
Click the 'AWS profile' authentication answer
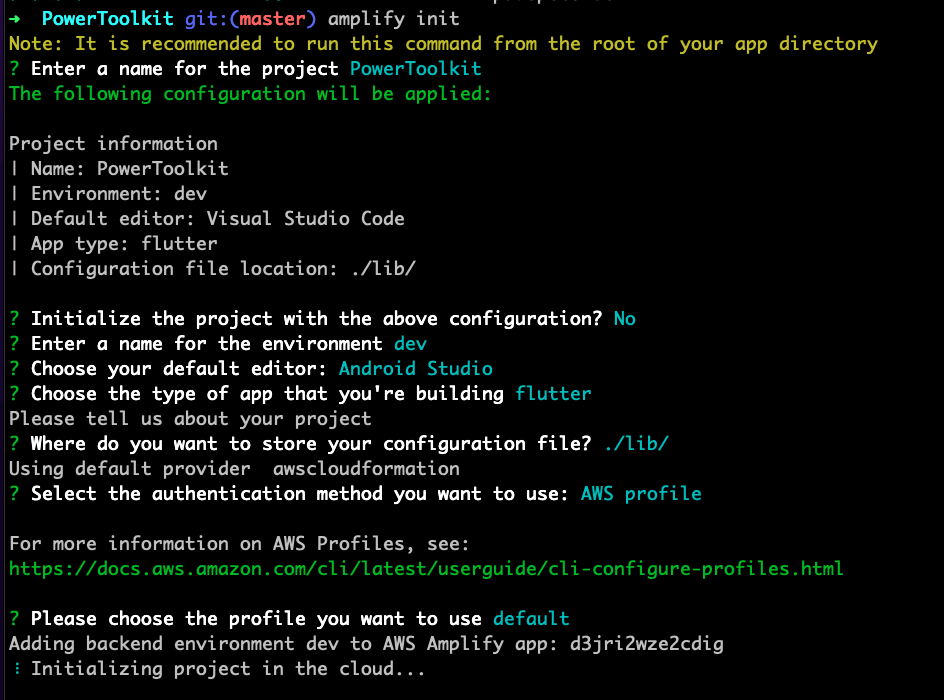tap(641, 494)
